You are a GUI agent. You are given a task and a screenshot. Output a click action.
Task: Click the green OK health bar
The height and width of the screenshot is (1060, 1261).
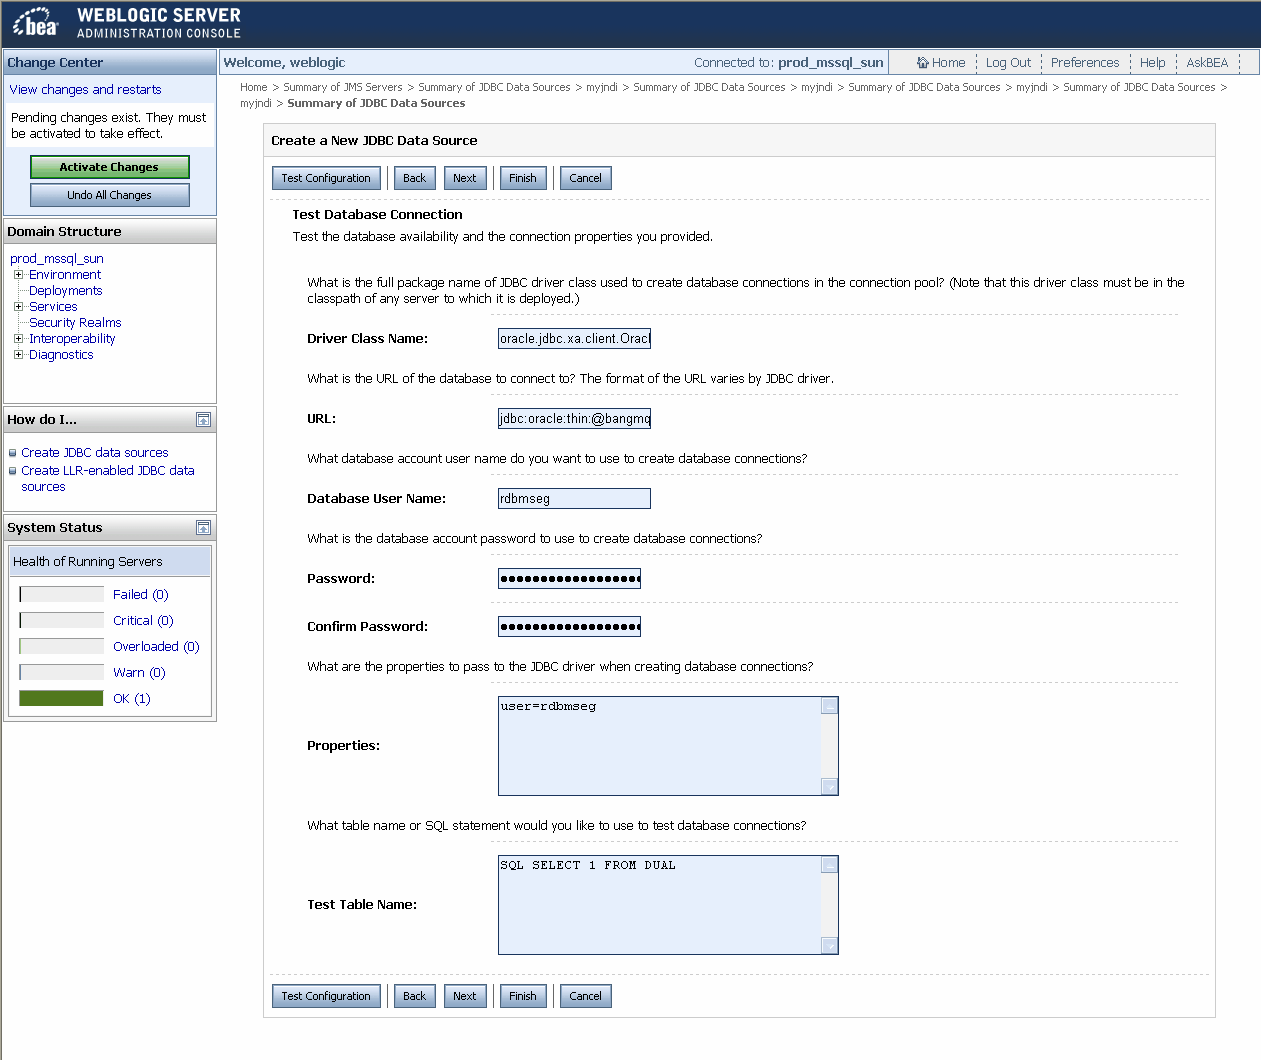[61, 698]
